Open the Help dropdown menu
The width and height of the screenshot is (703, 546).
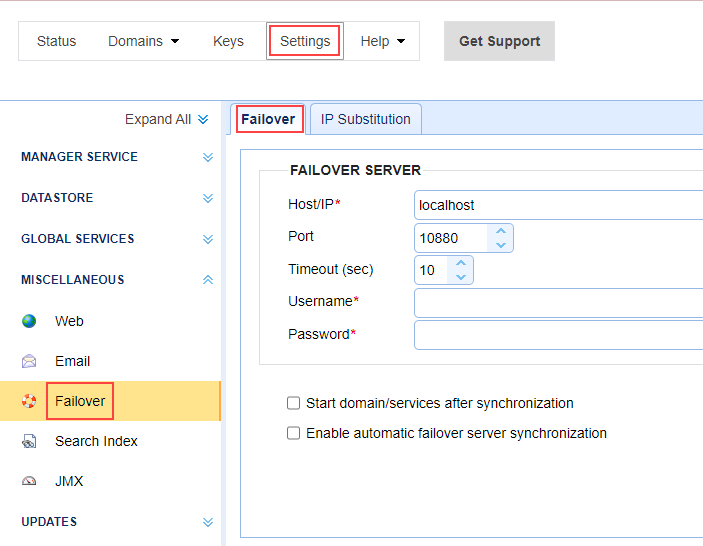(x=383, y=41)
